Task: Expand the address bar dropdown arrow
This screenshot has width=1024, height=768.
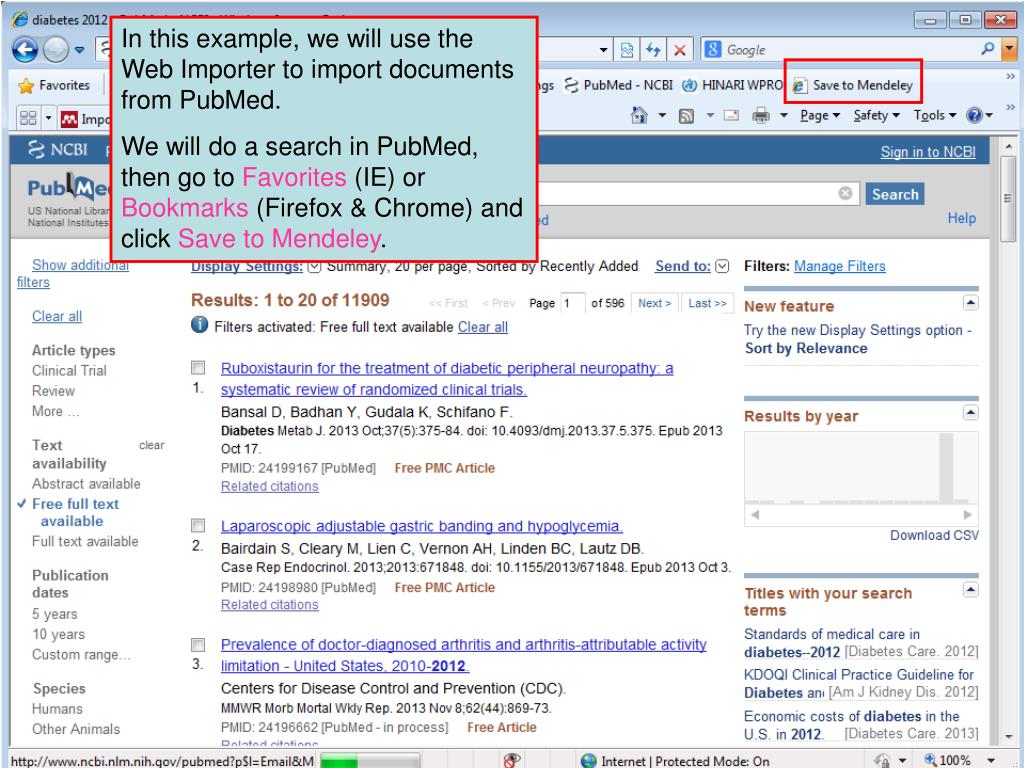Action: click(x=604, y=50)
